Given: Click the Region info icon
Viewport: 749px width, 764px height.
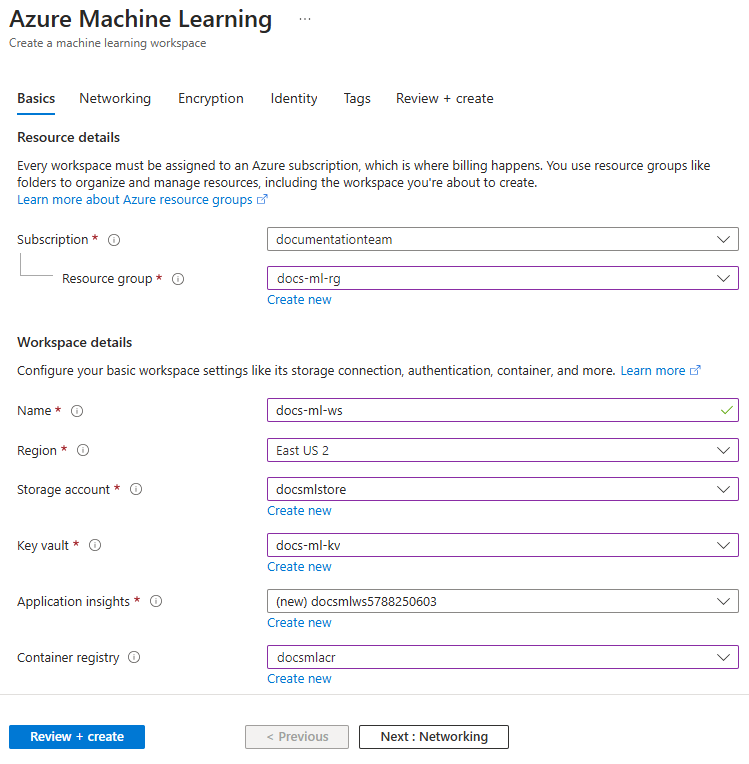Looking at the screenshot, I should (83, 450).
